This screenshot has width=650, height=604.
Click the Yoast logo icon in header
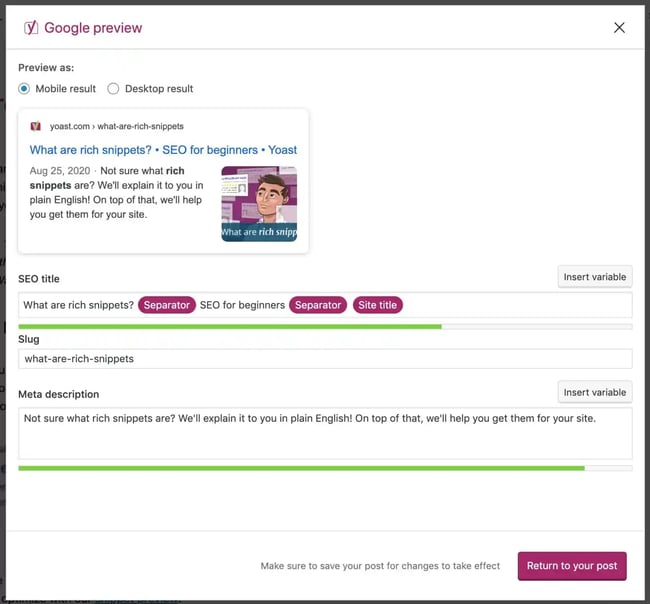(x=31, y=27)
